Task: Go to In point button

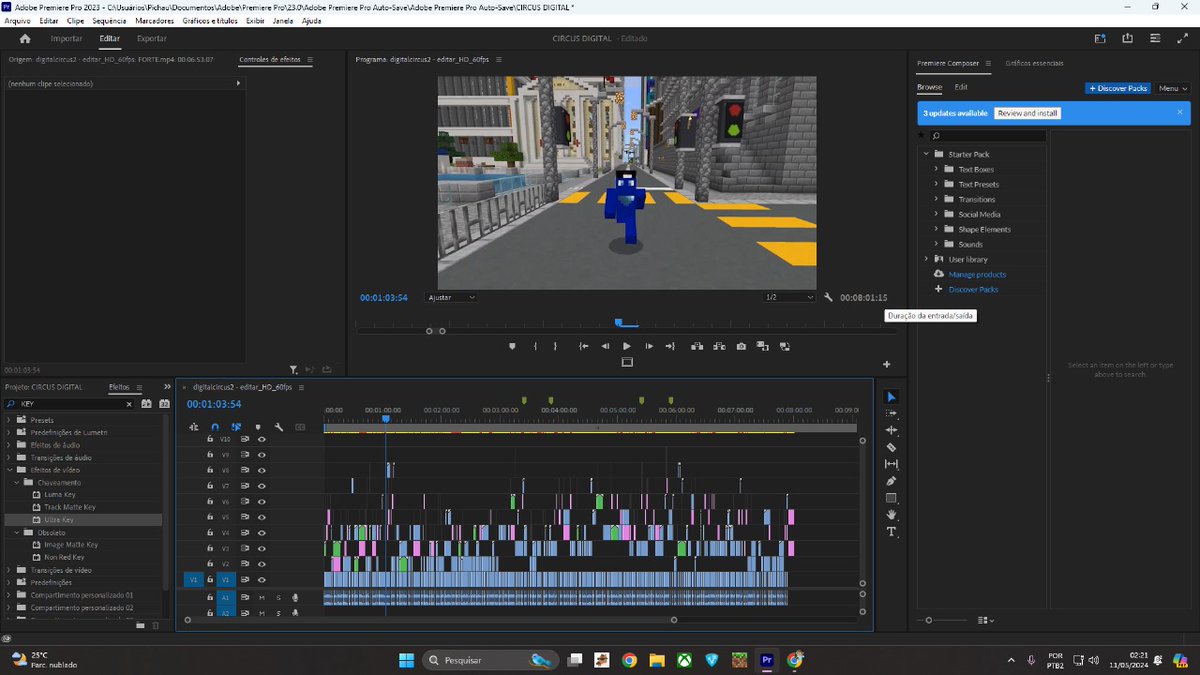Action: point(583,346)
